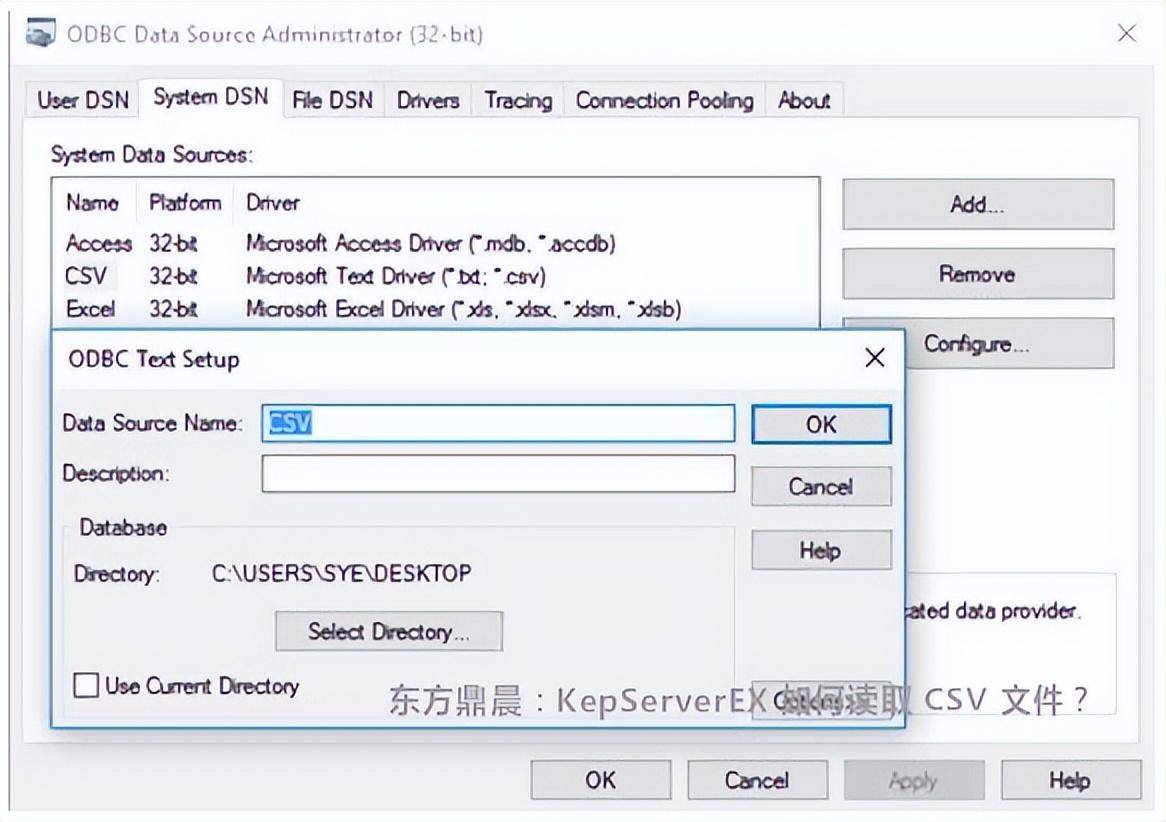
Task: Select the CSV data source row
Action: tap(435, 276)
